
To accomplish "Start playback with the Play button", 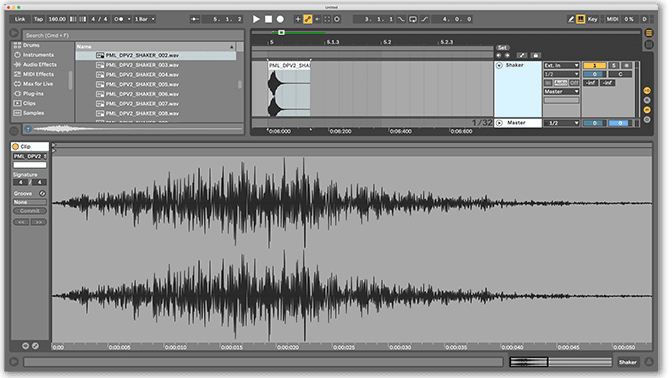I will [x=256, y=19].
